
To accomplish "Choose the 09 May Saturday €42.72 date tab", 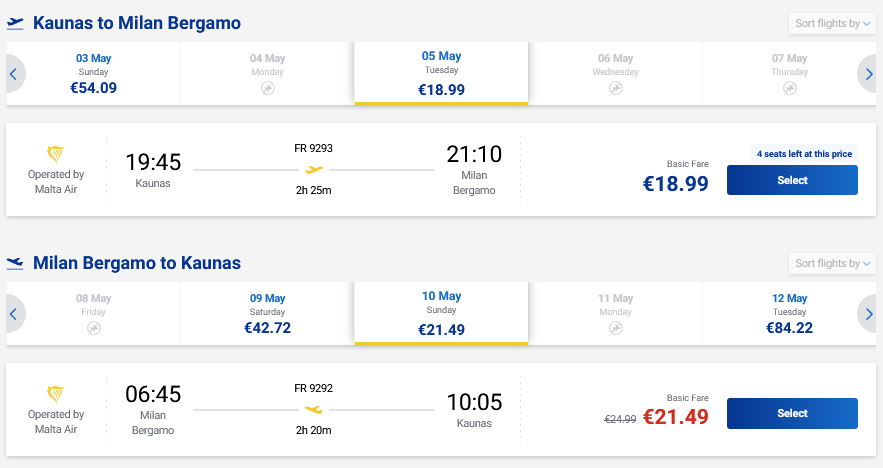I will (267, 313).
